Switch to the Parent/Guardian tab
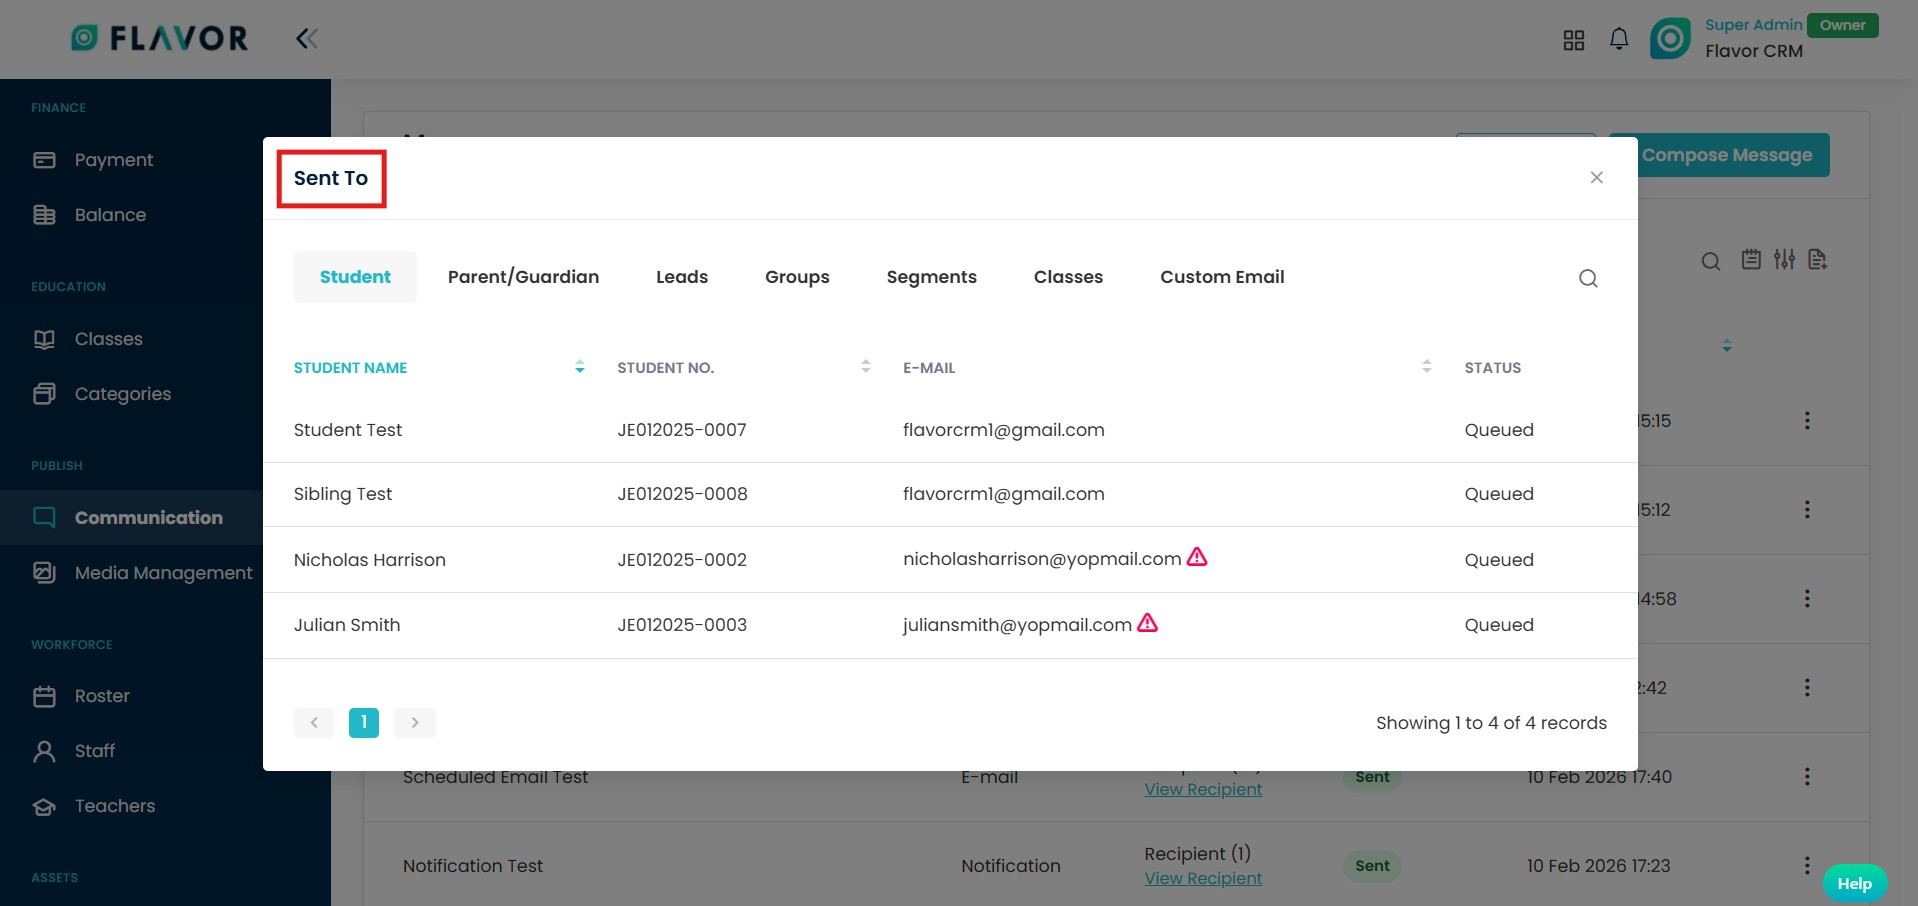 point(523,277)
